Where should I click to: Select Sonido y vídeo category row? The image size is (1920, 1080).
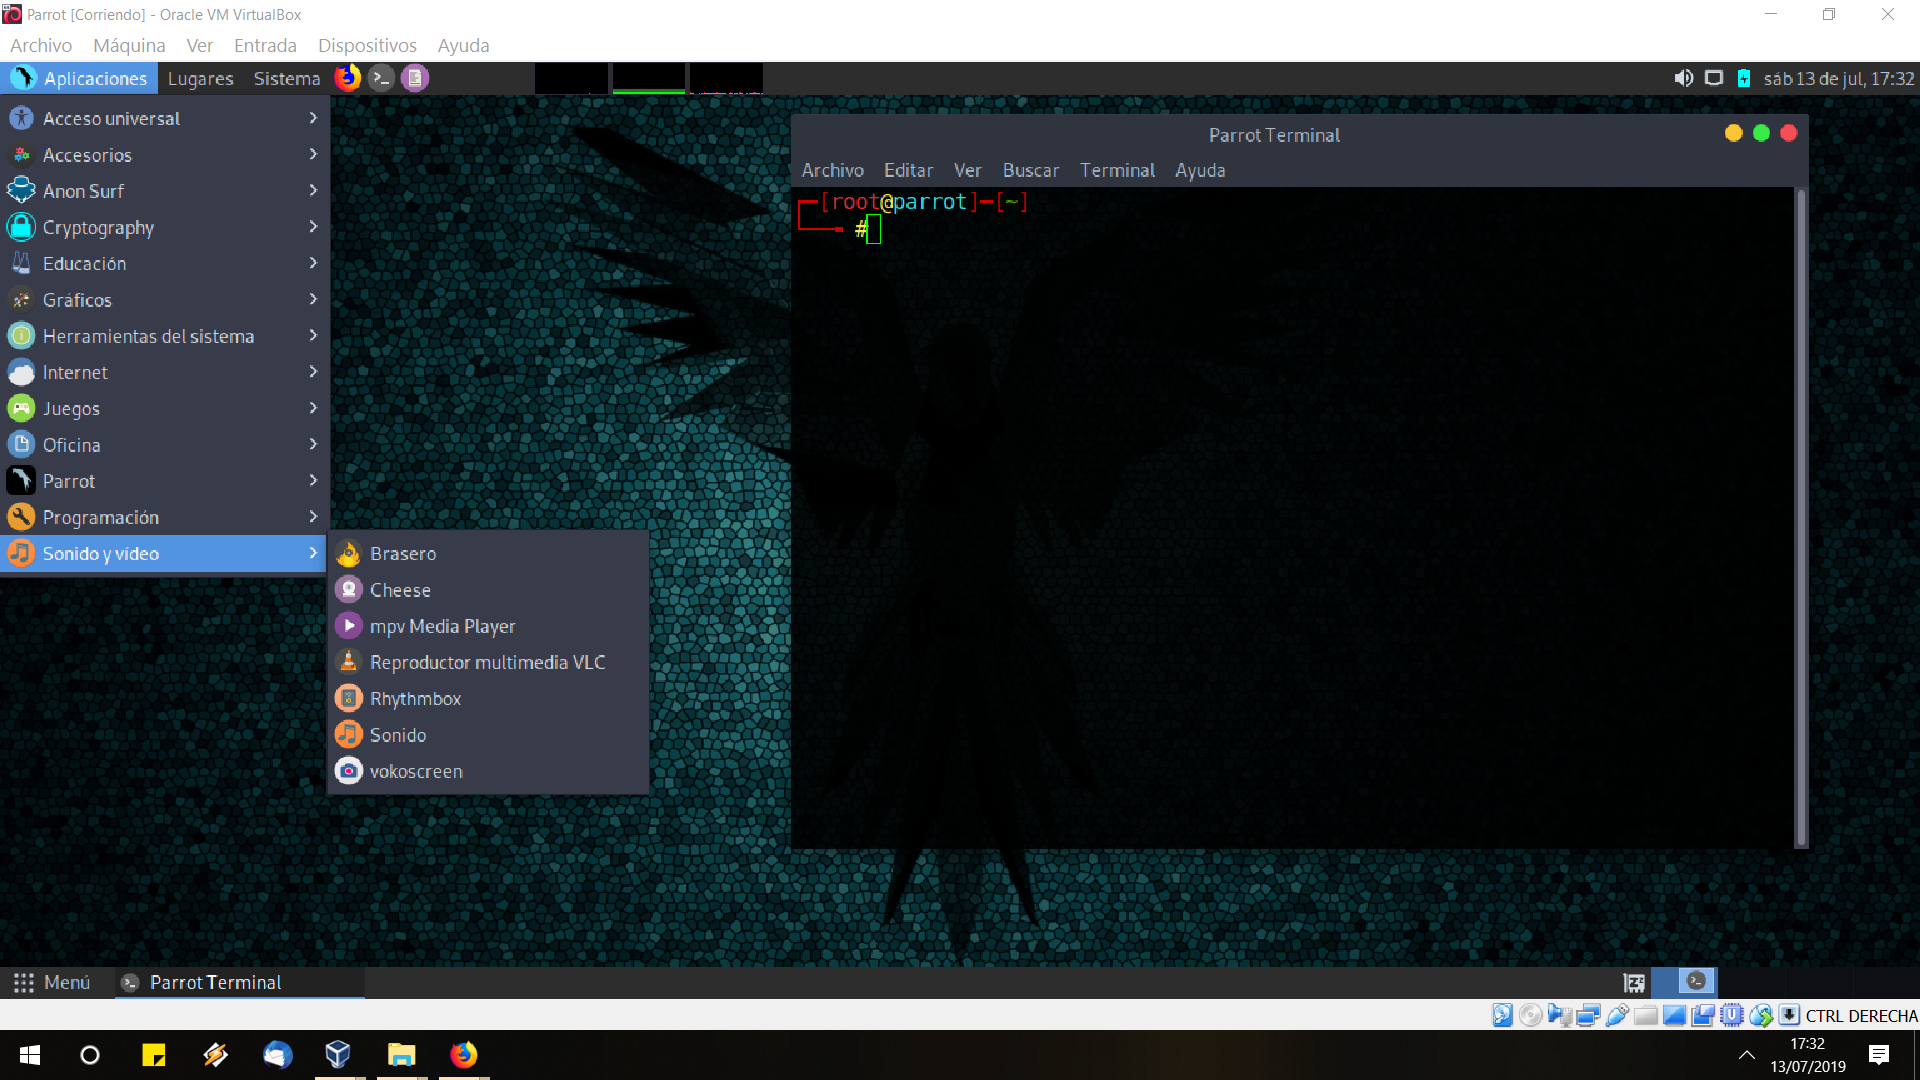click(x=164, y=553)
